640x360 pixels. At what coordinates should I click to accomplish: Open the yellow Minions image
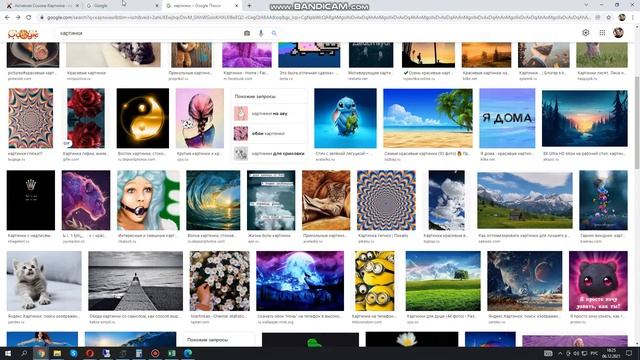375,281
